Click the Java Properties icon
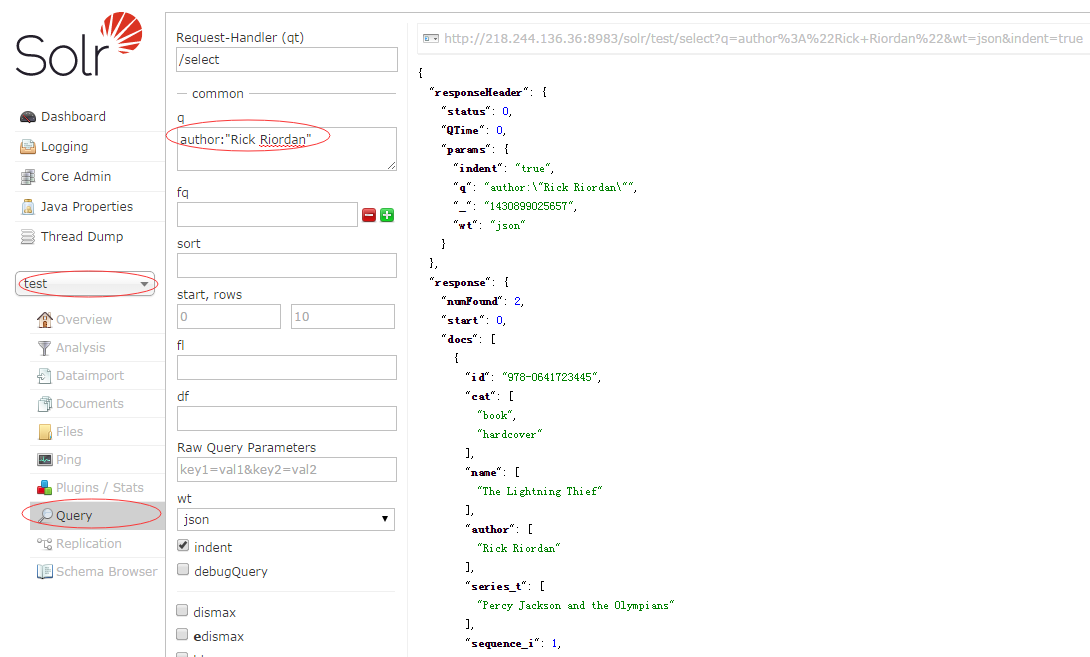Screen dimensions: 1090x657 28,207
